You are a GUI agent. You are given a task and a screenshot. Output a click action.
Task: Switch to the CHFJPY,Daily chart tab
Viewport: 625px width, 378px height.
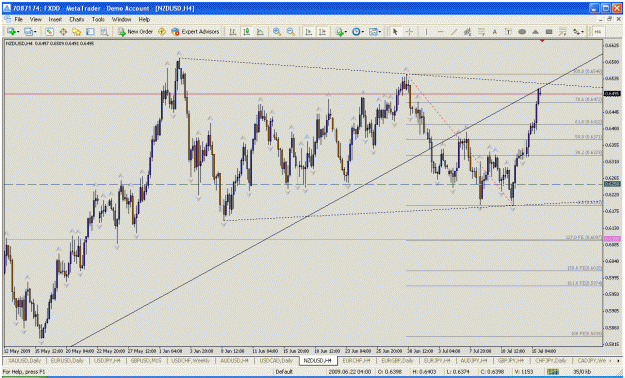(550, 360)
